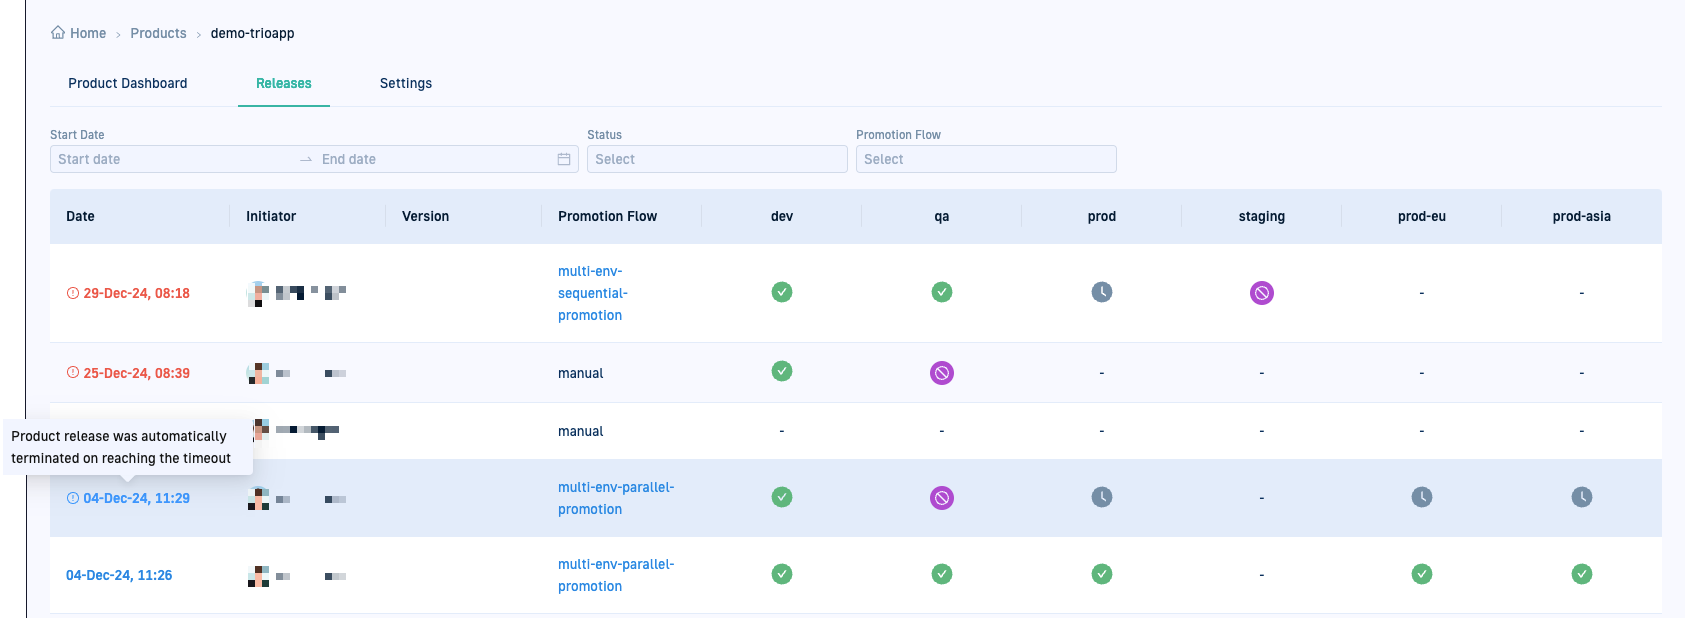Image resolution: width=1685 pixels, height=618 pixels.
Task: Open the 04-Dec-24, 11:26 release link
Action: 119,575
